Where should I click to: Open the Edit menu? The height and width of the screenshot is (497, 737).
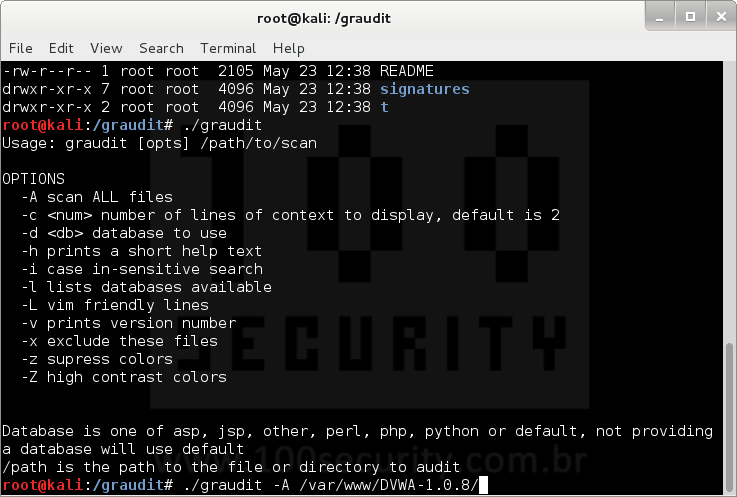61,48
